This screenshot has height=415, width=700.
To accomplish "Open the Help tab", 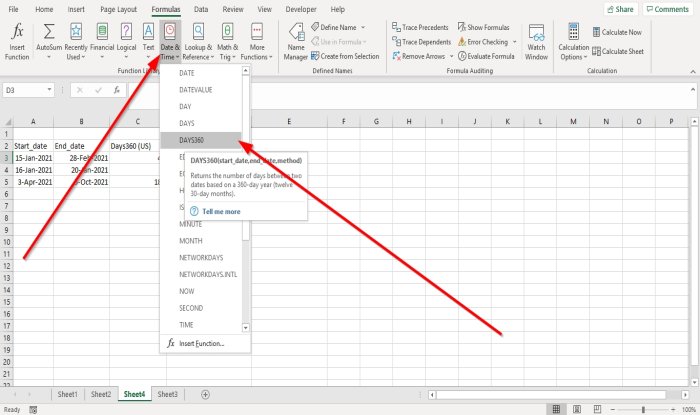I will point(338,9).
